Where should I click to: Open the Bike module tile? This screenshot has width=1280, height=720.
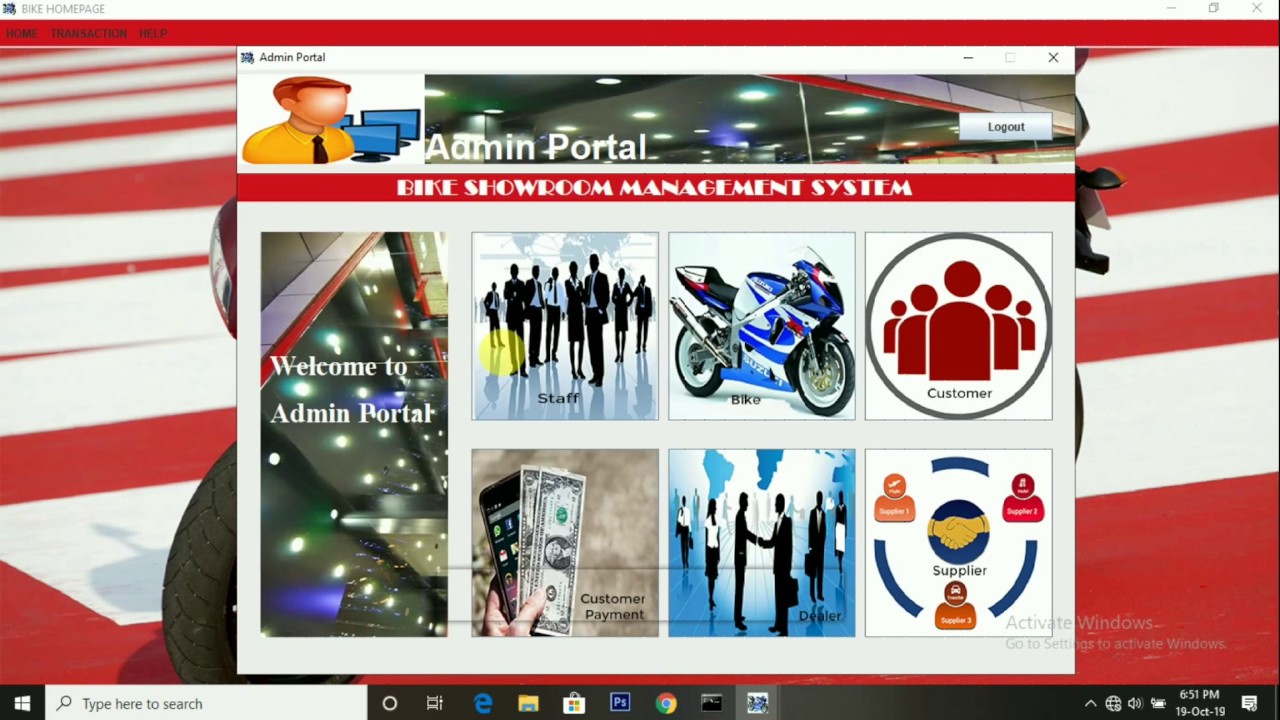click(x=762, y=326)
